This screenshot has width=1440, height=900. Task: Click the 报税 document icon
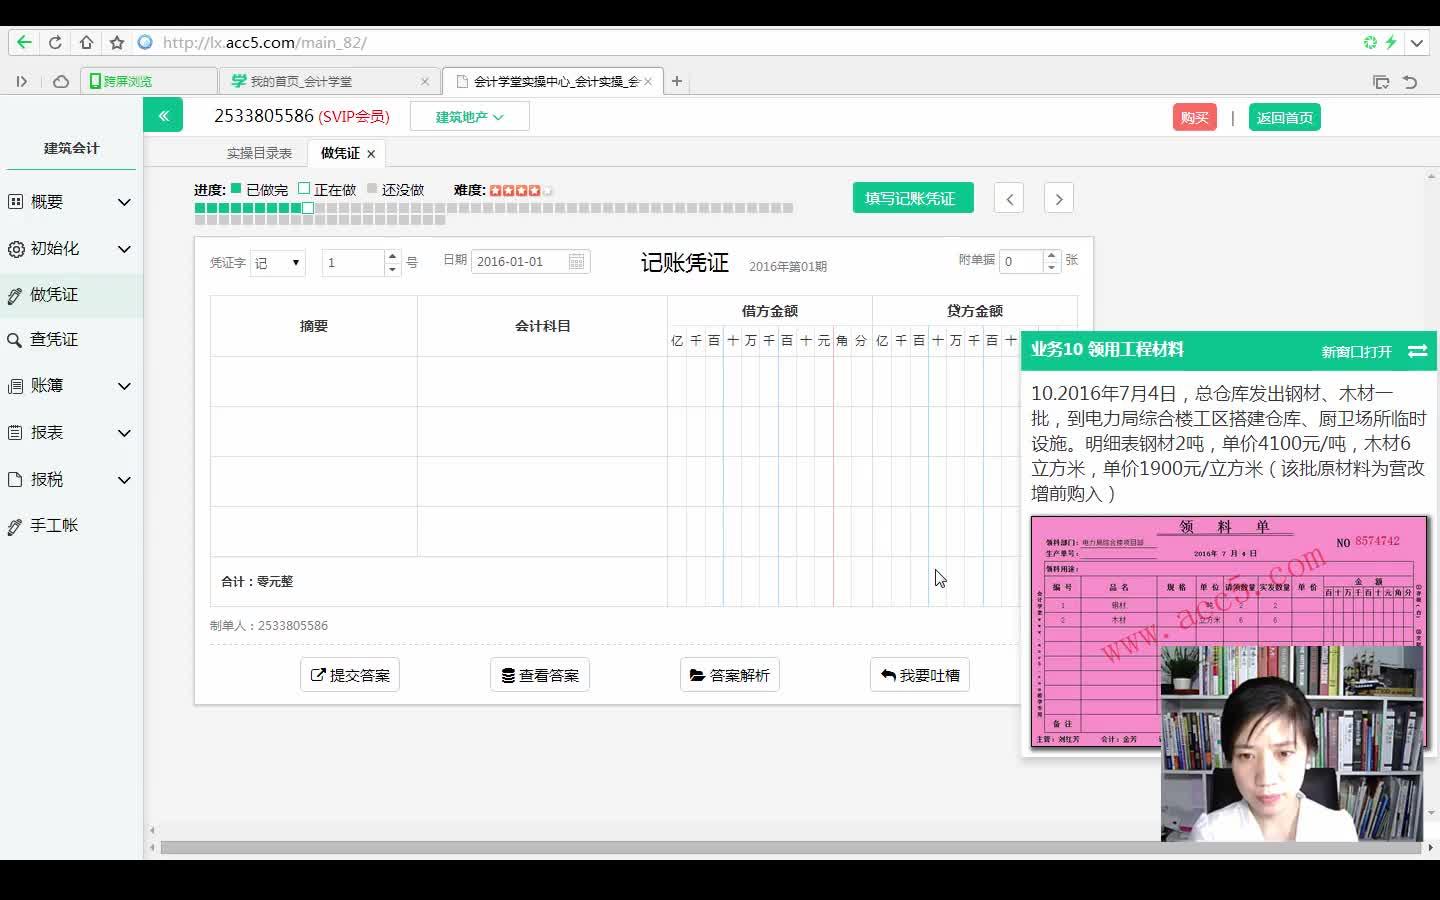coord(16,479)
